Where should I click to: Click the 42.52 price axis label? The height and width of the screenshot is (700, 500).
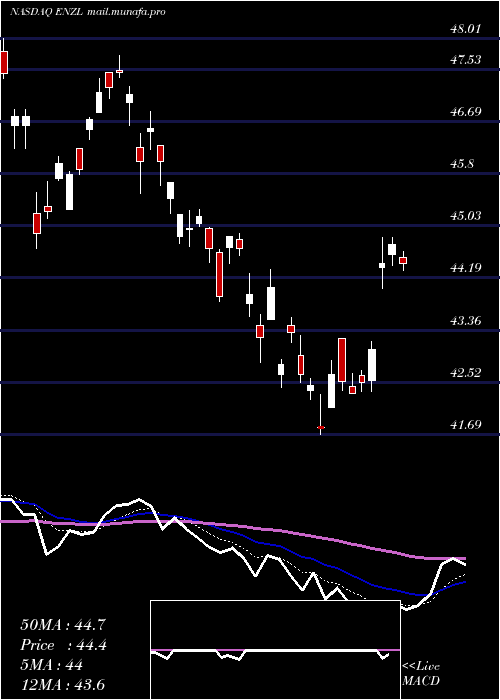(466, 372)
